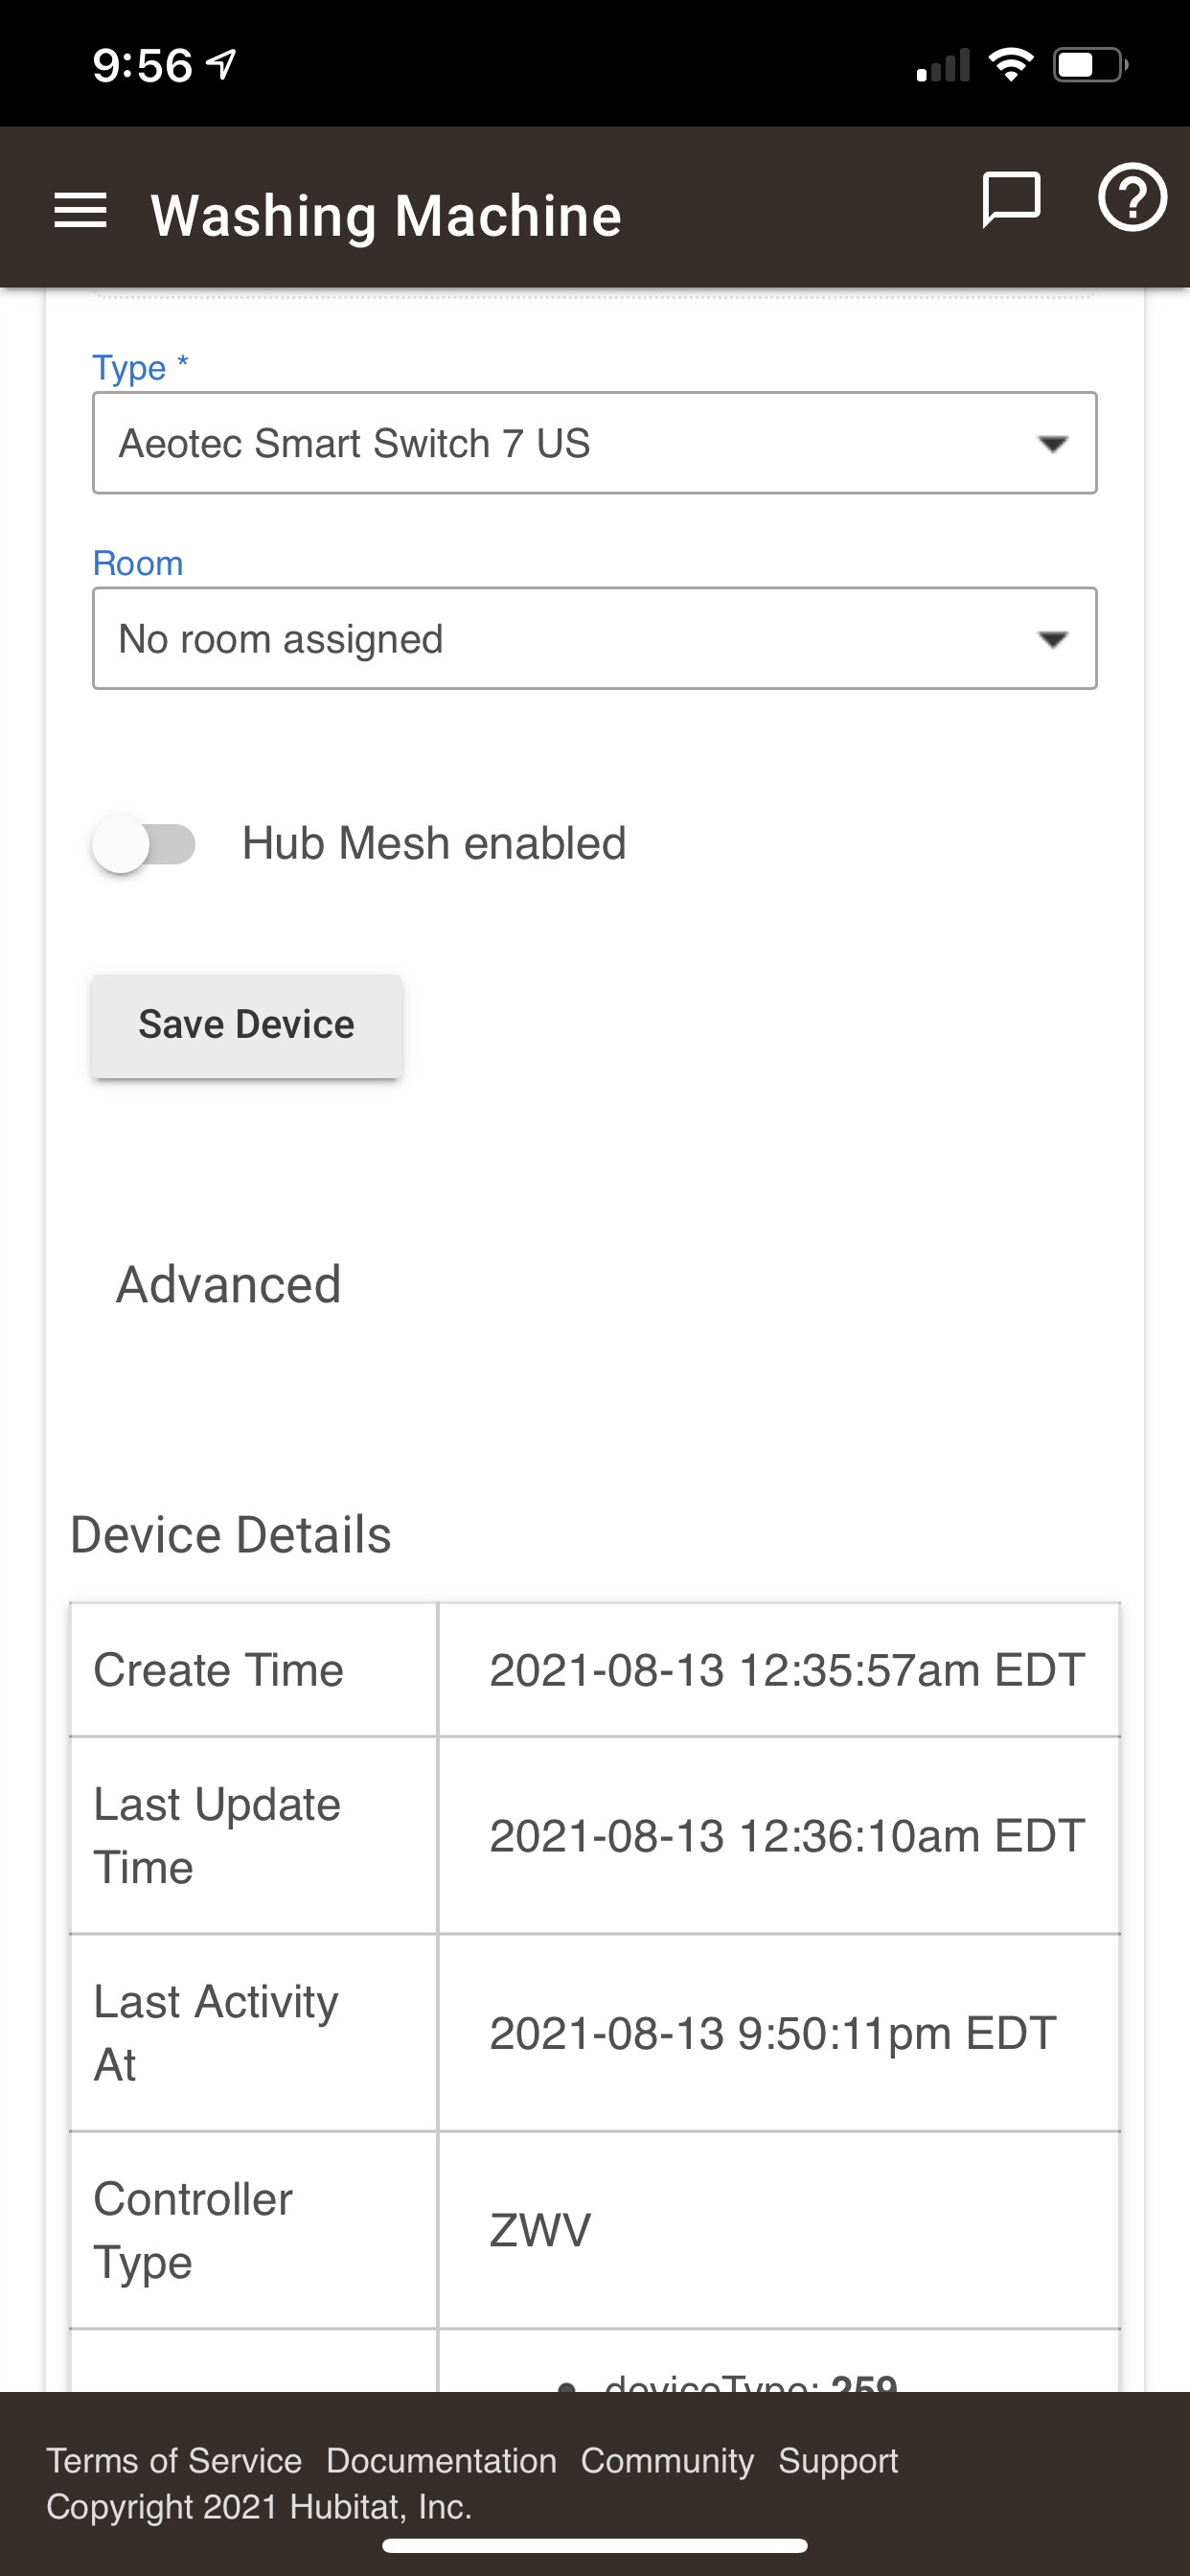Click the Save Device button
The width and height of the screenshot is (1190, 2576).
247,1025
